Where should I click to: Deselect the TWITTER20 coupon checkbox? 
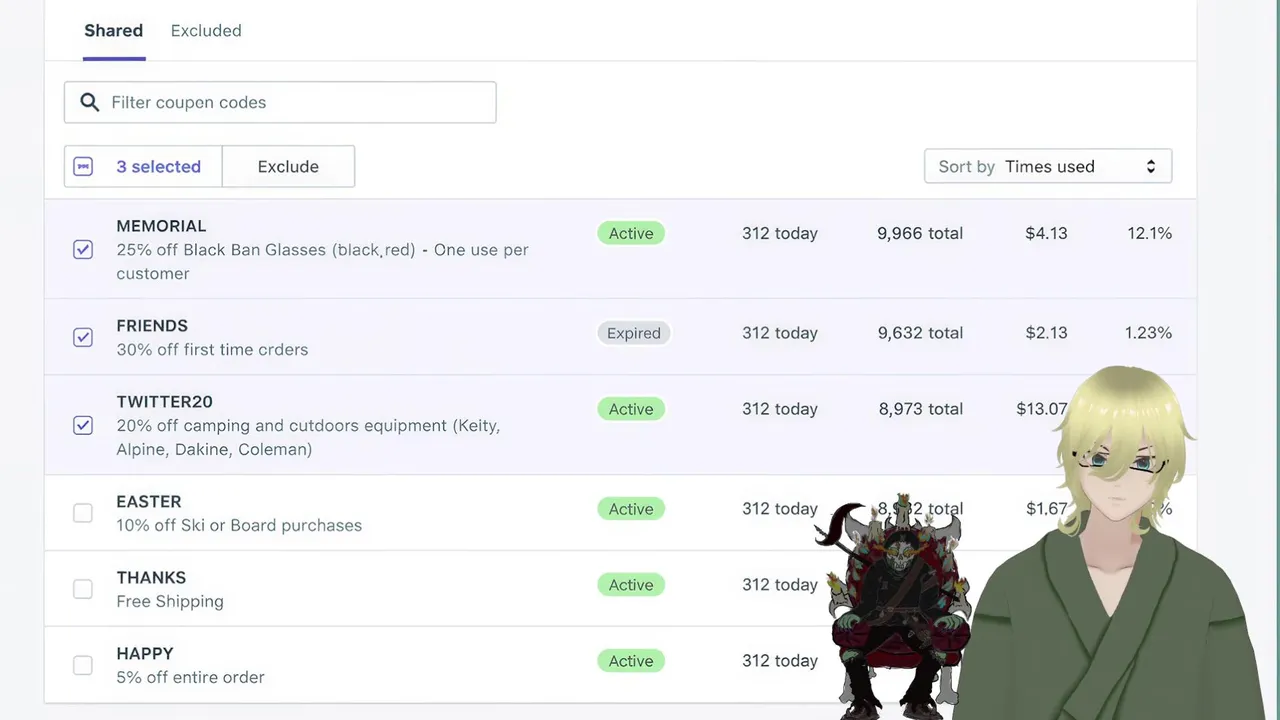[83, 425]
